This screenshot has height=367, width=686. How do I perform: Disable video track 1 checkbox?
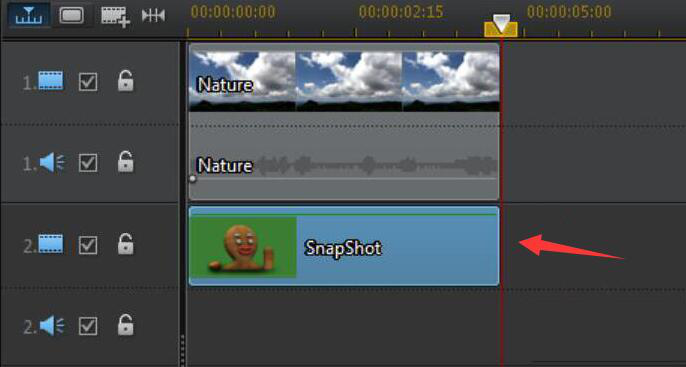tap(88, 82)
